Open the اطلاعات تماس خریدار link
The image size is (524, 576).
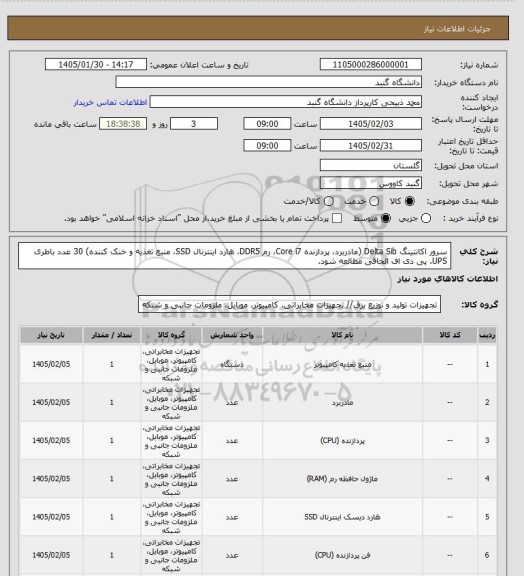(x=110, y=102)
